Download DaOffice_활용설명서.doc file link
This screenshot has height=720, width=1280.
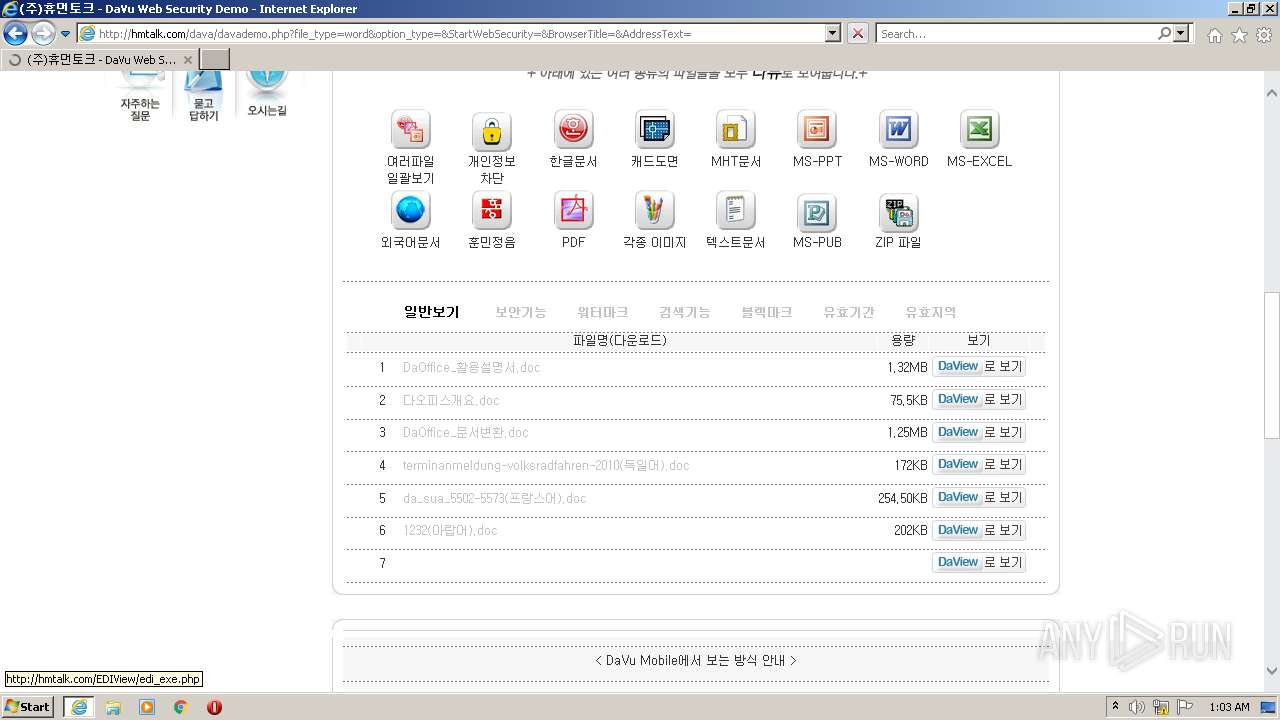(471, 367)
